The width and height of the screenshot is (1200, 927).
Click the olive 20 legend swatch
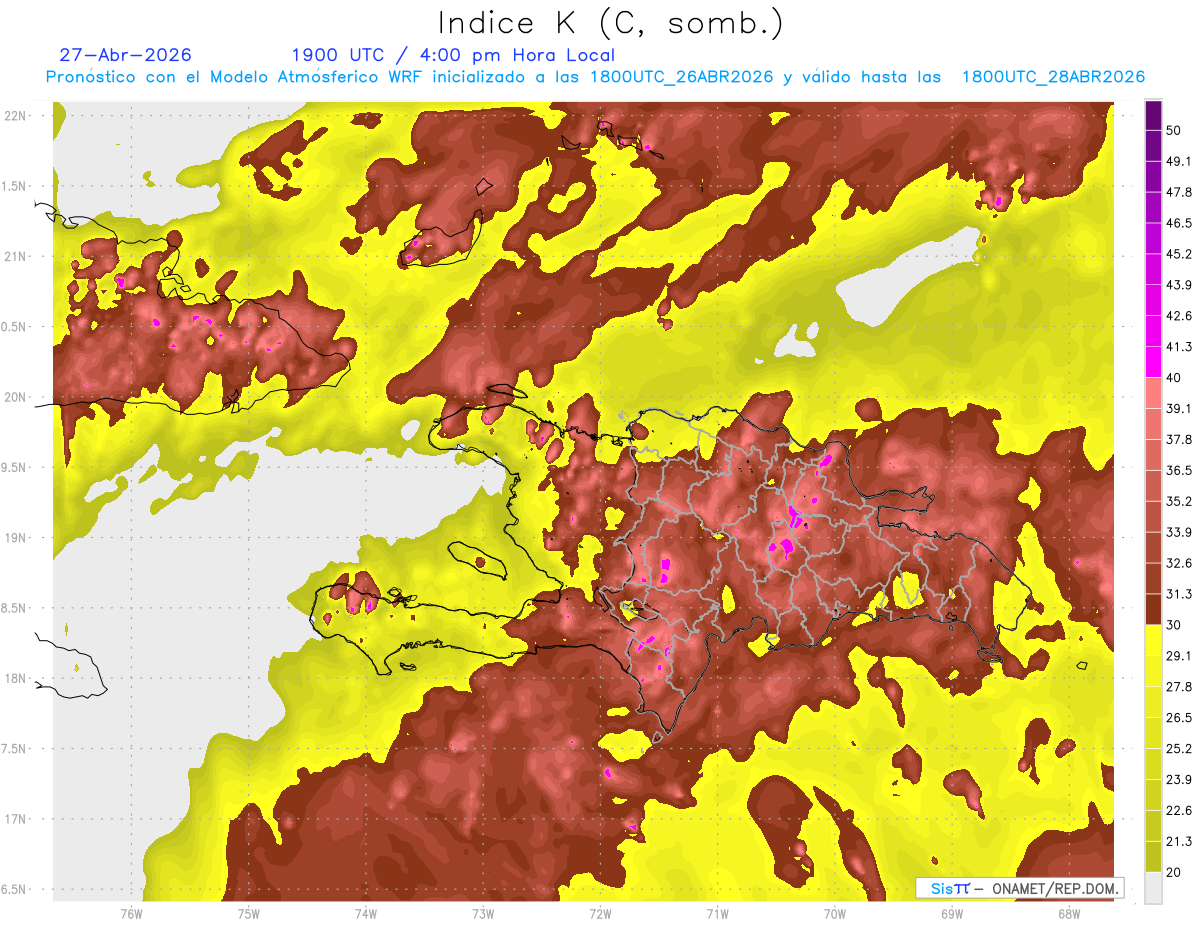[x=1153, y=857]
